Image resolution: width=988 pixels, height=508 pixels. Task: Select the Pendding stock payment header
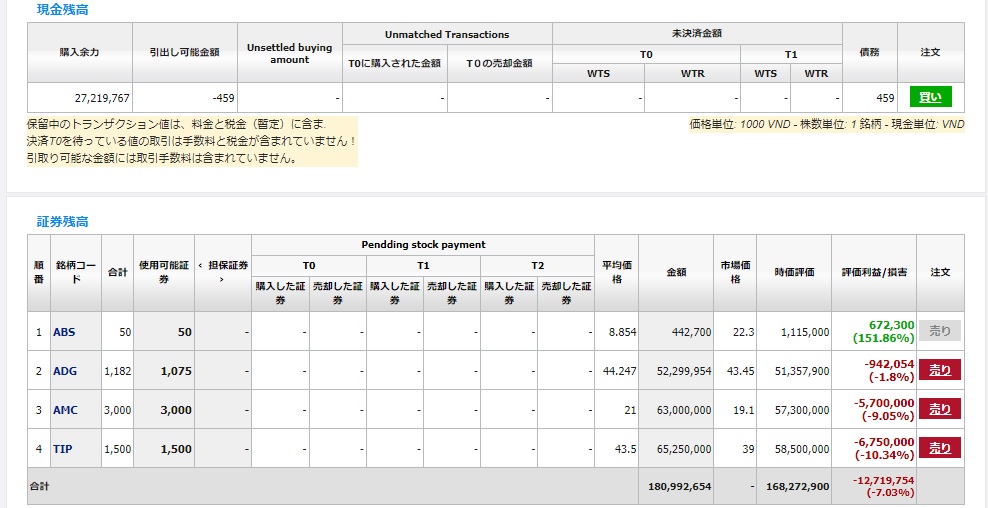(x=423, y=245)
